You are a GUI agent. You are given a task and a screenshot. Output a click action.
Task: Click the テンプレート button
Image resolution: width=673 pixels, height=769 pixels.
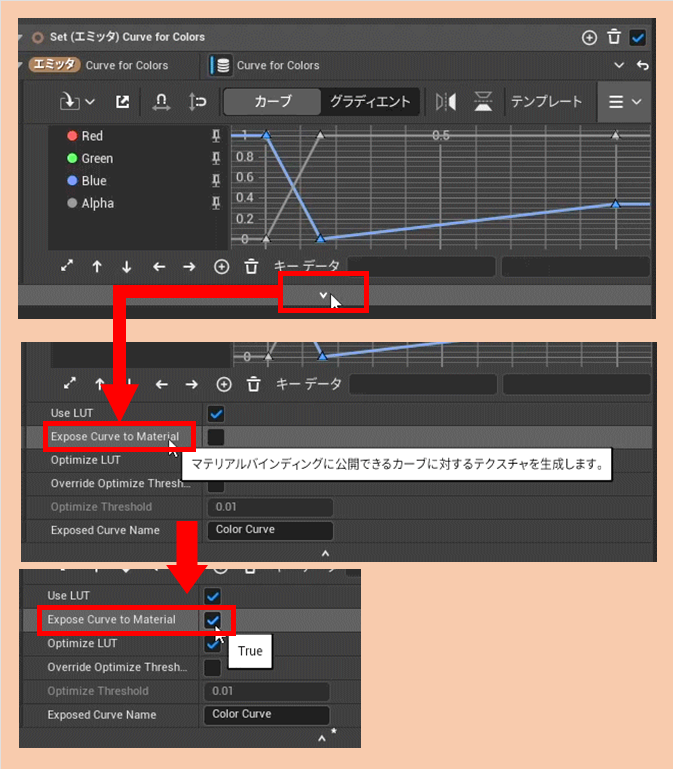546,102
